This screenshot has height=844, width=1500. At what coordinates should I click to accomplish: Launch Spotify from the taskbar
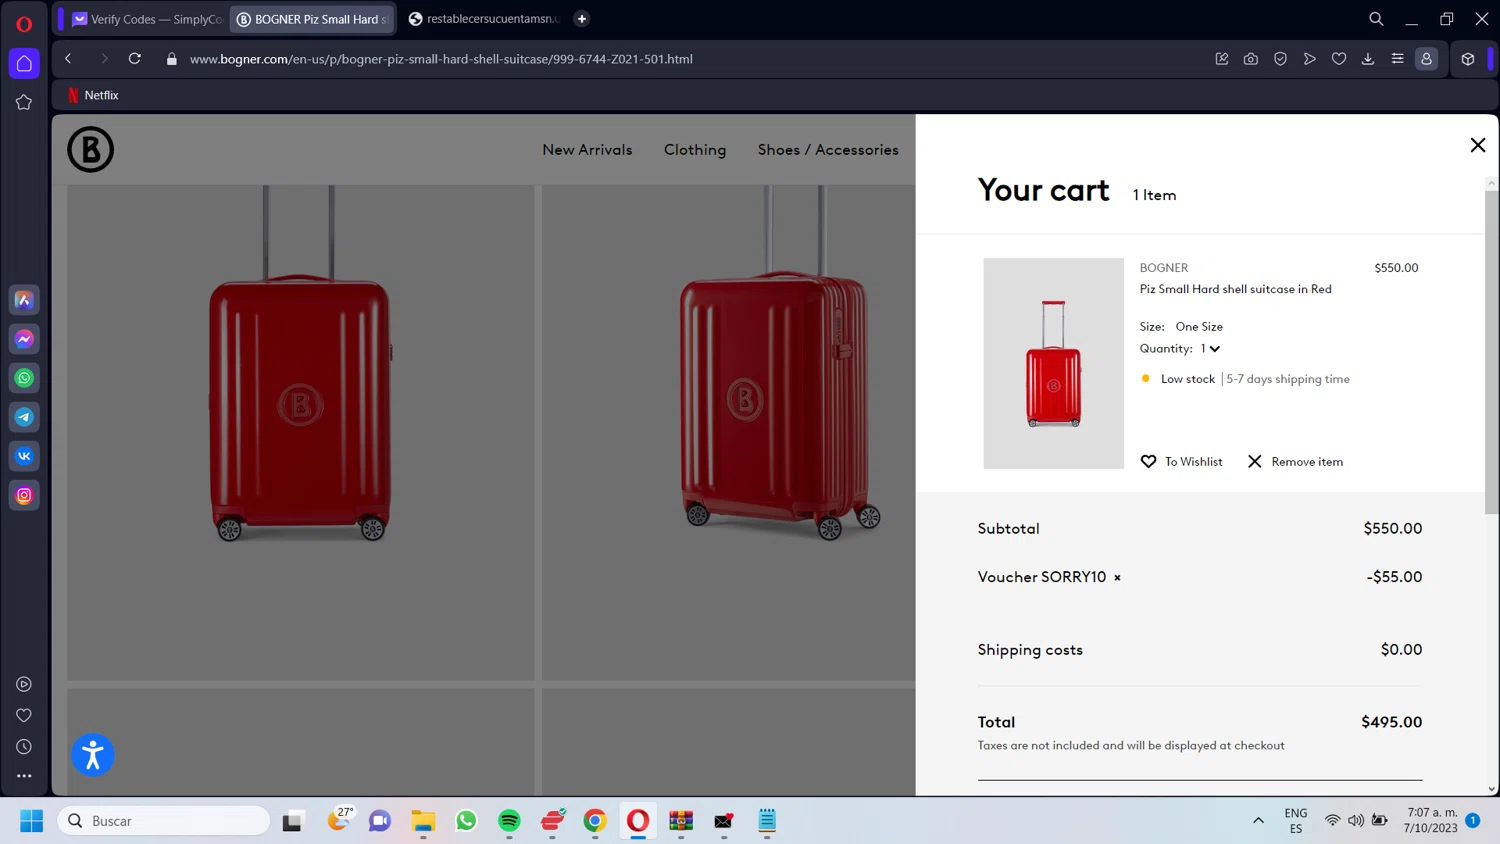pos(509,821)
